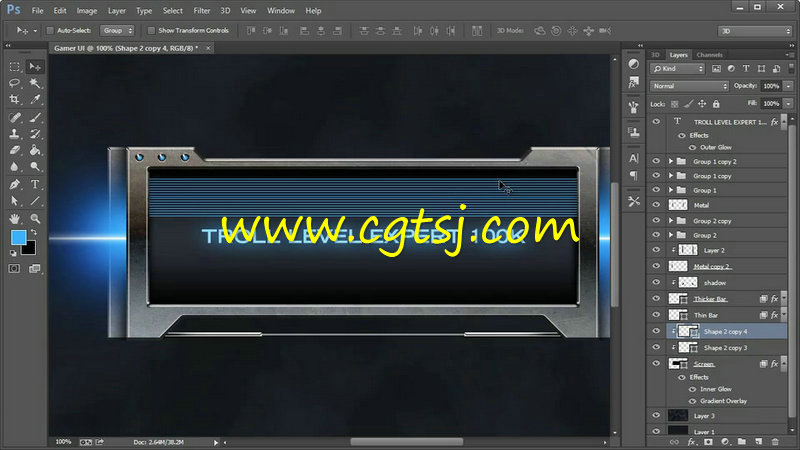Enable Show Transform Controls checkbox
800x450 pixels.
pyautogui.click(x=151, y=31)
